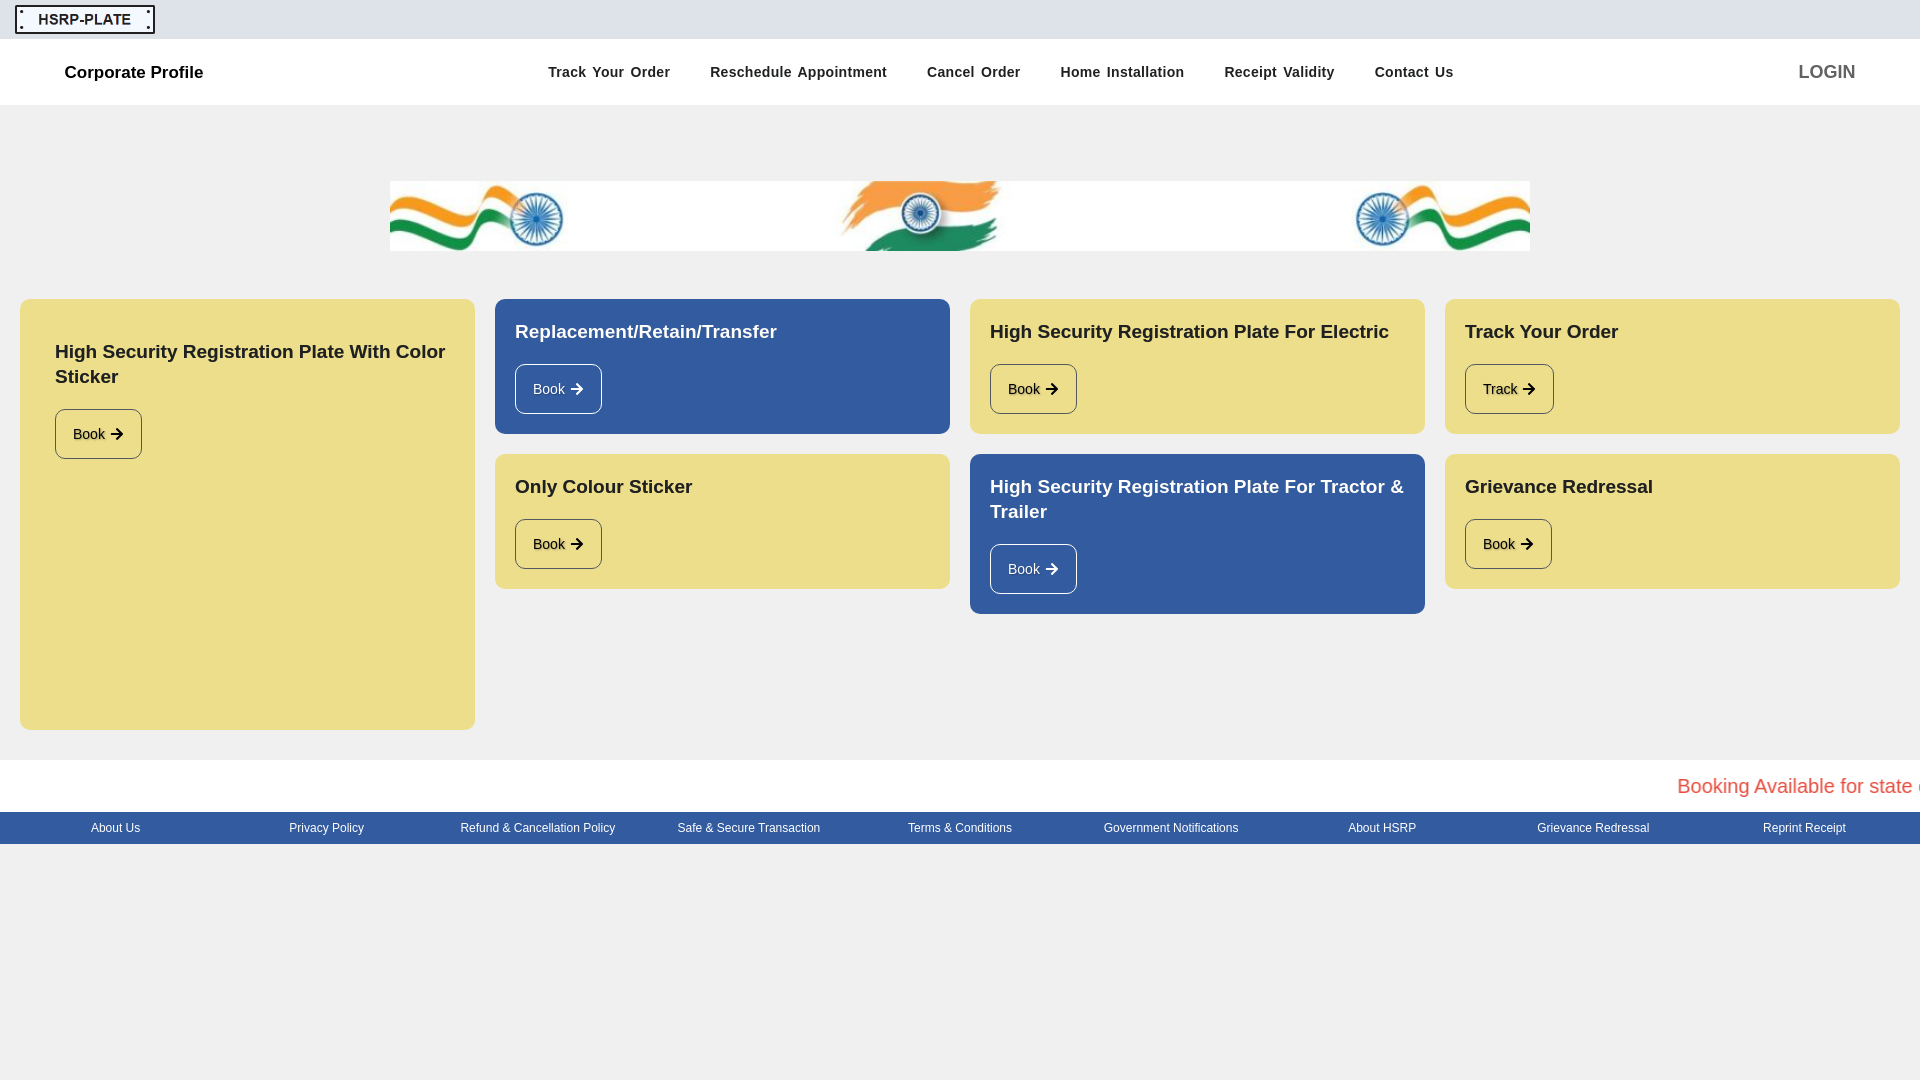Open Terms & Conditions footer link

point(960,828)
